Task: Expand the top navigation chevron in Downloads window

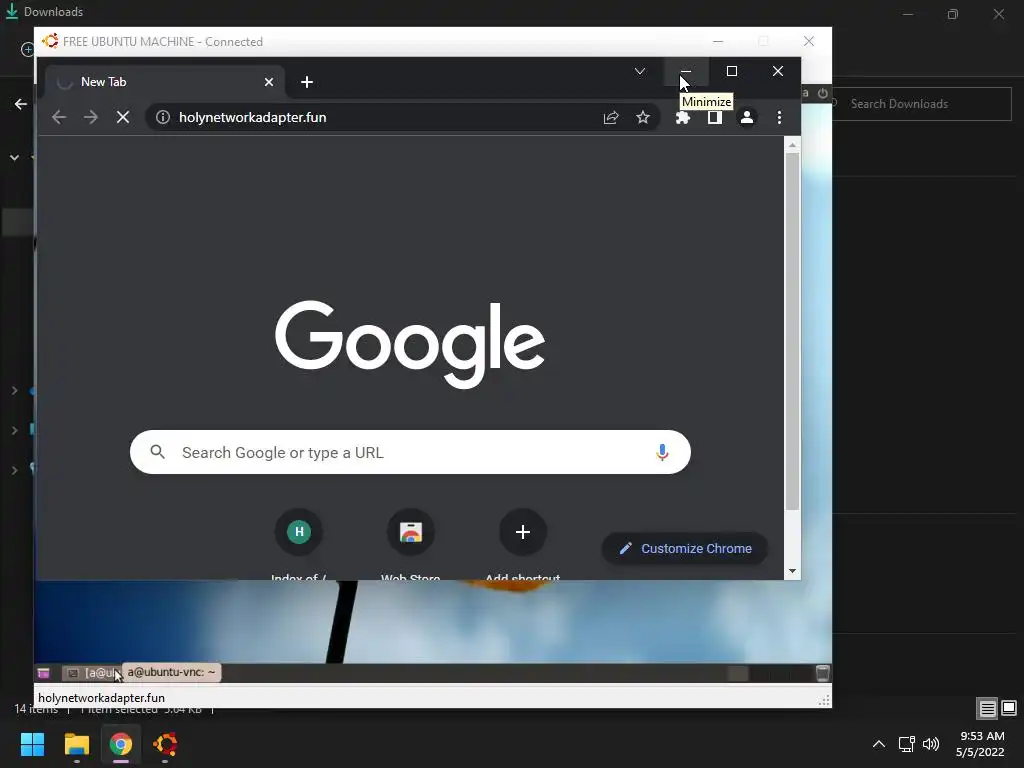Action: tap(14, 157)
